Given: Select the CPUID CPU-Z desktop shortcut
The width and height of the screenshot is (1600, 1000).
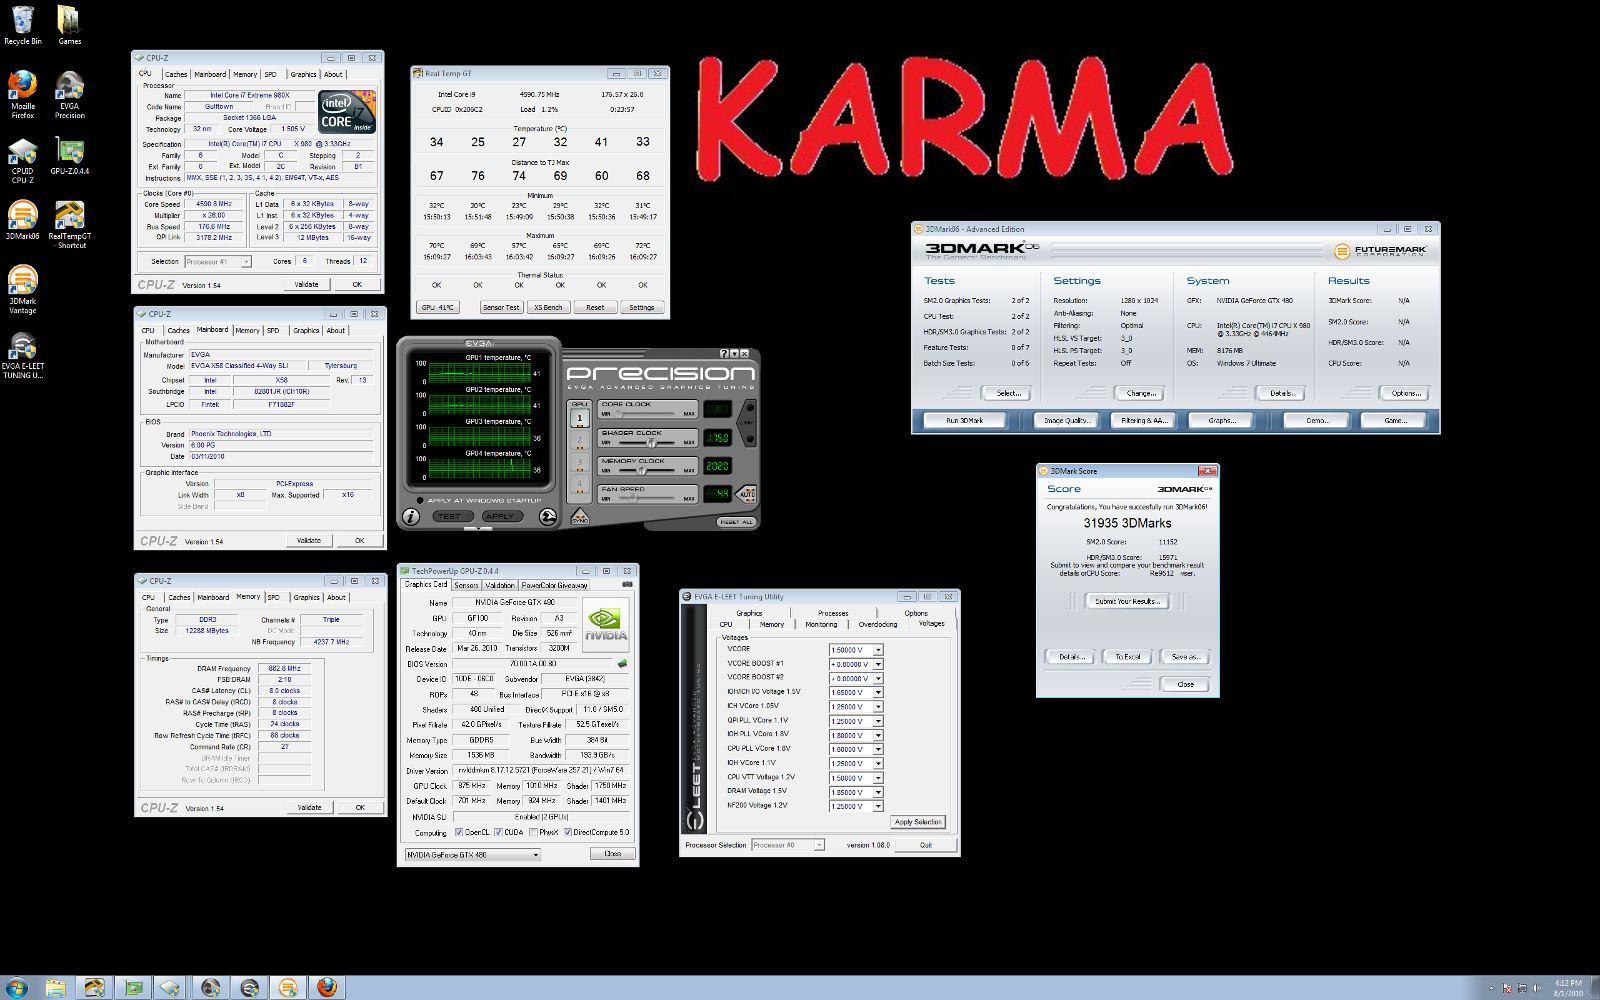Looking at the screenshot, I should click(22, 160).
